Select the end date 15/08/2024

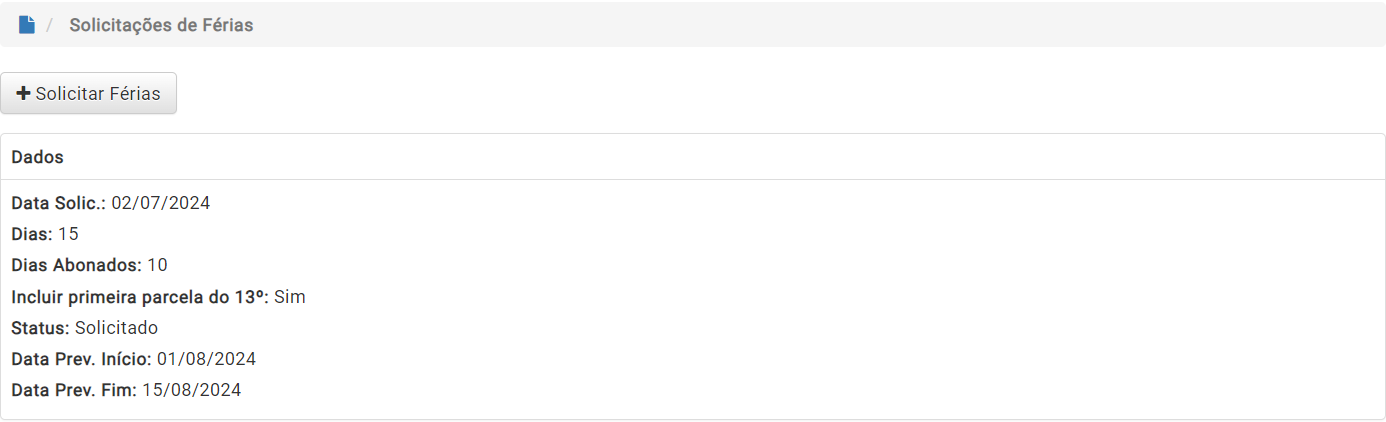(x=192, y=390)
